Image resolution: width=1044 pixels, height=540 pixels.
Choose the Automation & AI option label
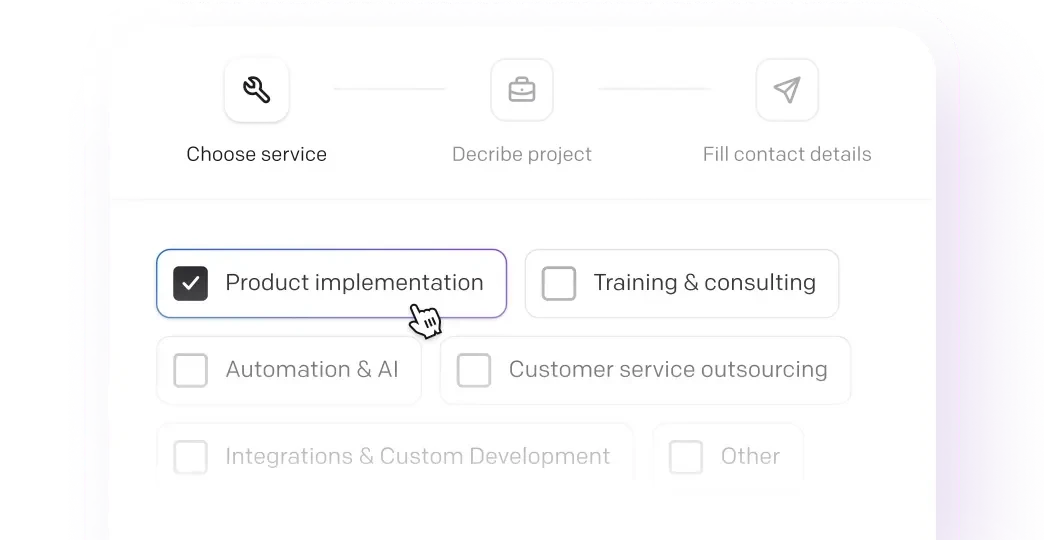click(312, 369)
